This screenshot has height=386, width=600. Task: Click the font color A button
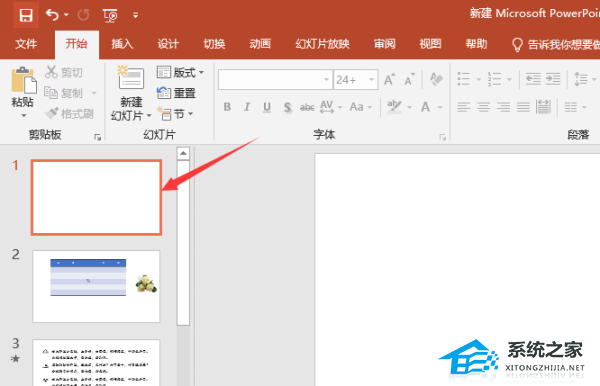tap(426, 107)
